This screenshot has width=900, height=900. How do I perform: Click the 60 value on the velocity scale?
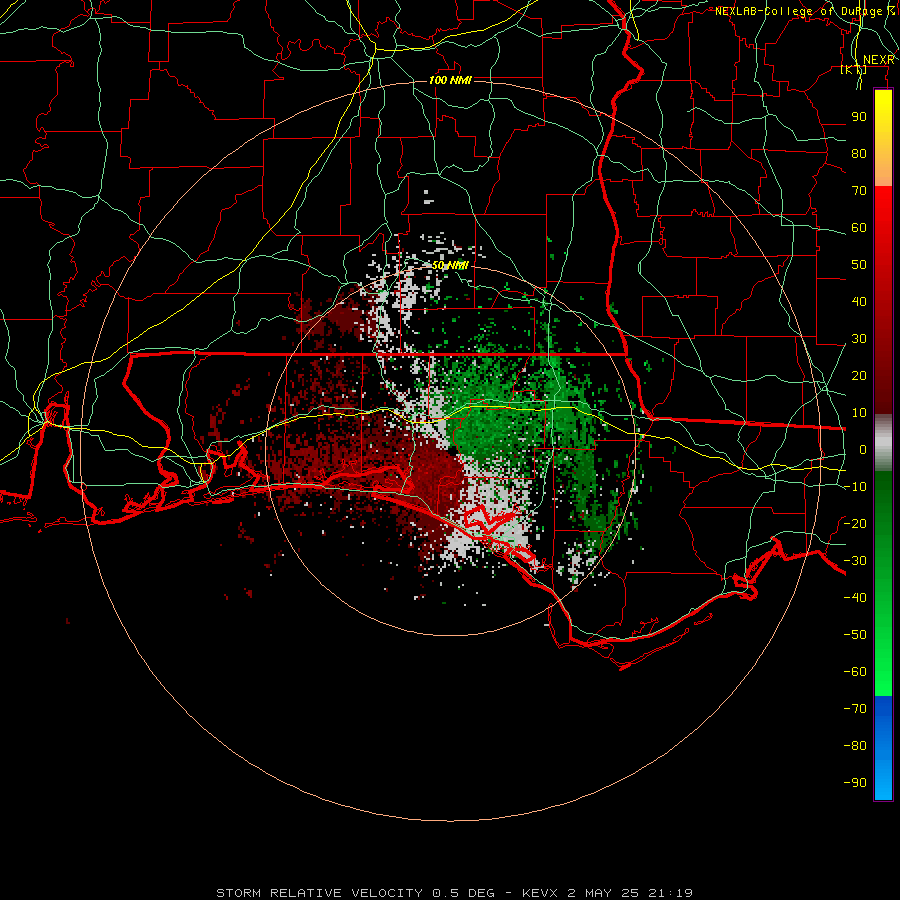click(x=859, y=228)
